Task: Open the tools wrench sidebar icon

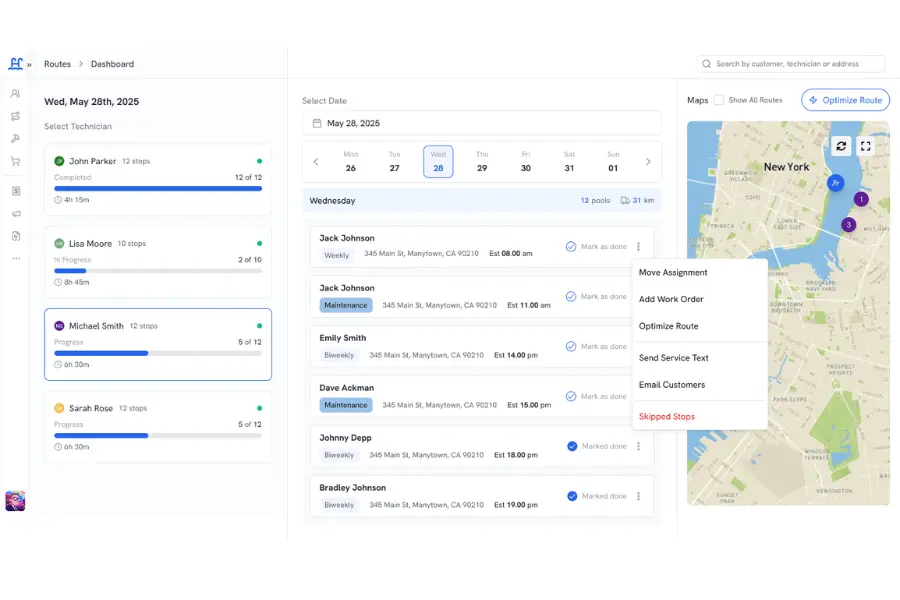Action: 15,138
